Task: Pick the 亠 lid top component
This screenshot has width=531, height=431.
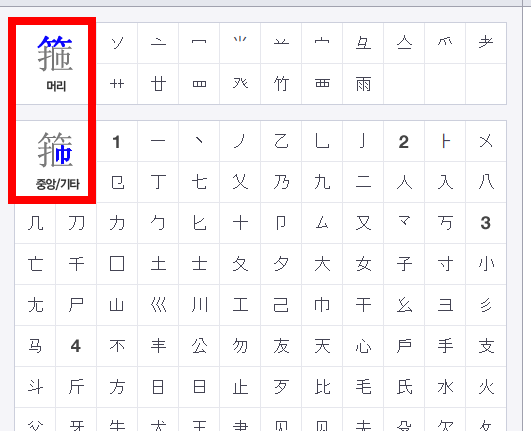Action: coord(158,43)
